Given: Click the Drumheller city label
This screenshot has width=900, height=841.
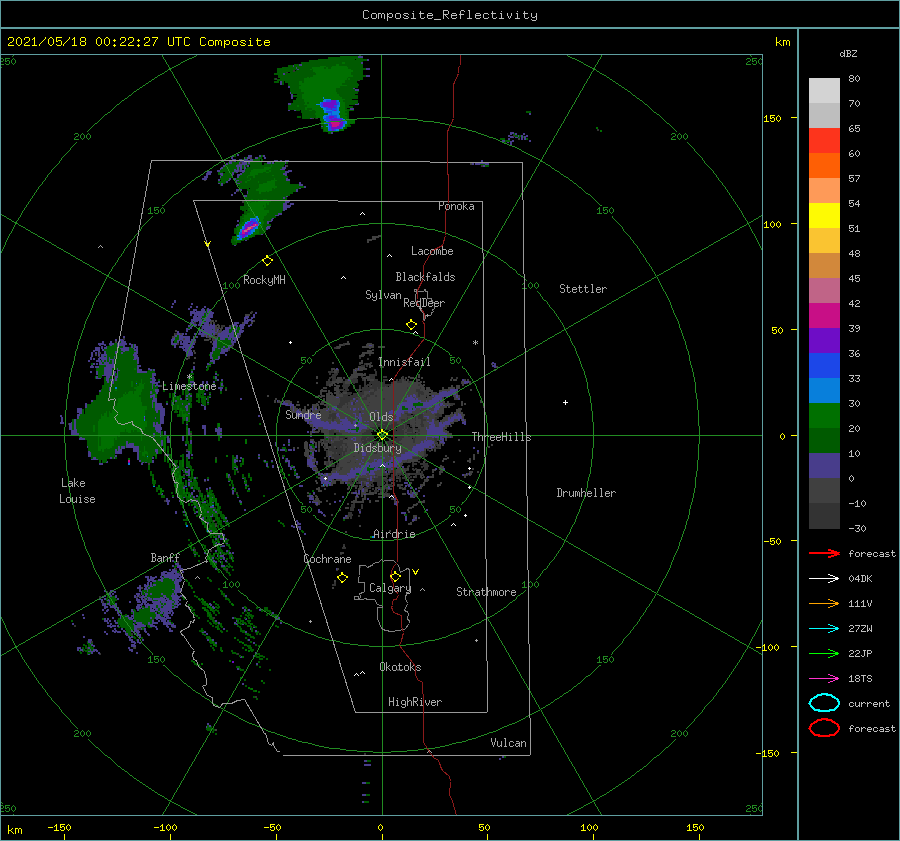Looking at the screenshot, I should pyautogui.click(x=586, y=493).
